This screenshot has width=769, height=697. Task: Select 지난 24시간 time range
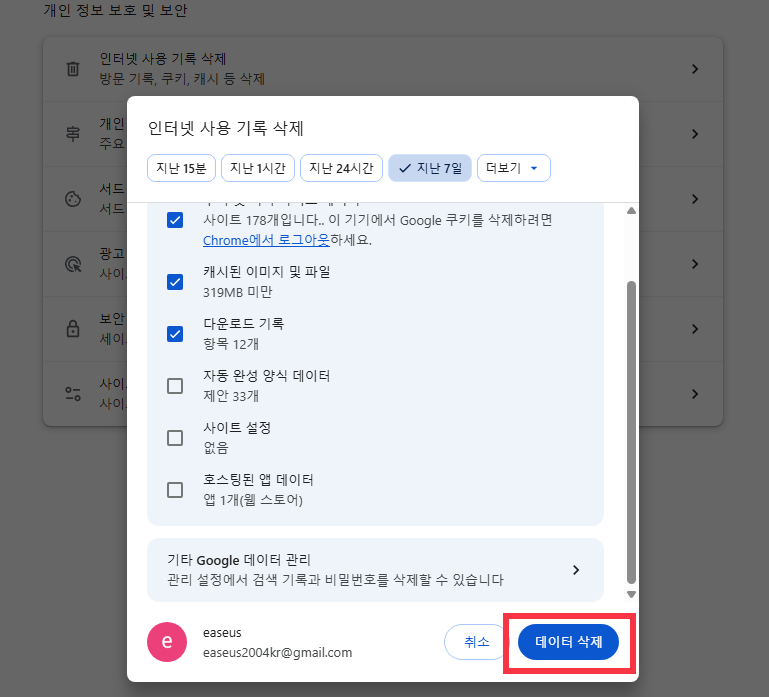[341, 168]
